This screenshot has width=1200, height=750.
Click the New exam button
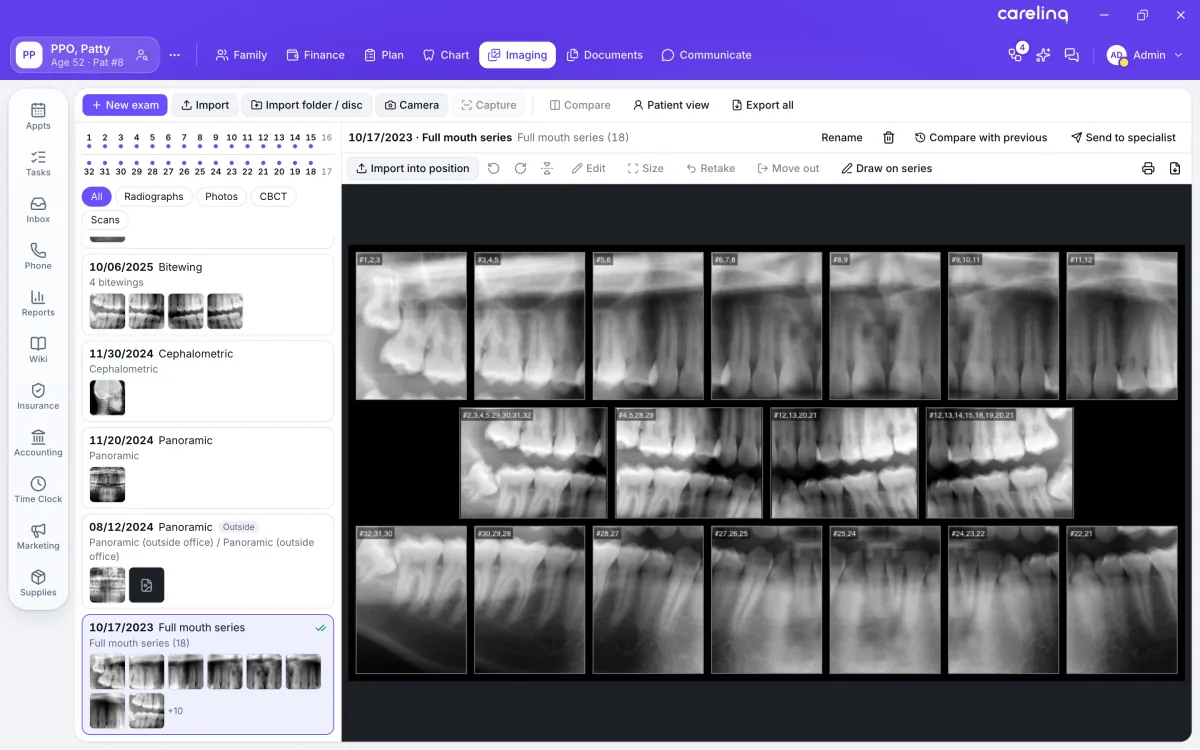(125, 105)
